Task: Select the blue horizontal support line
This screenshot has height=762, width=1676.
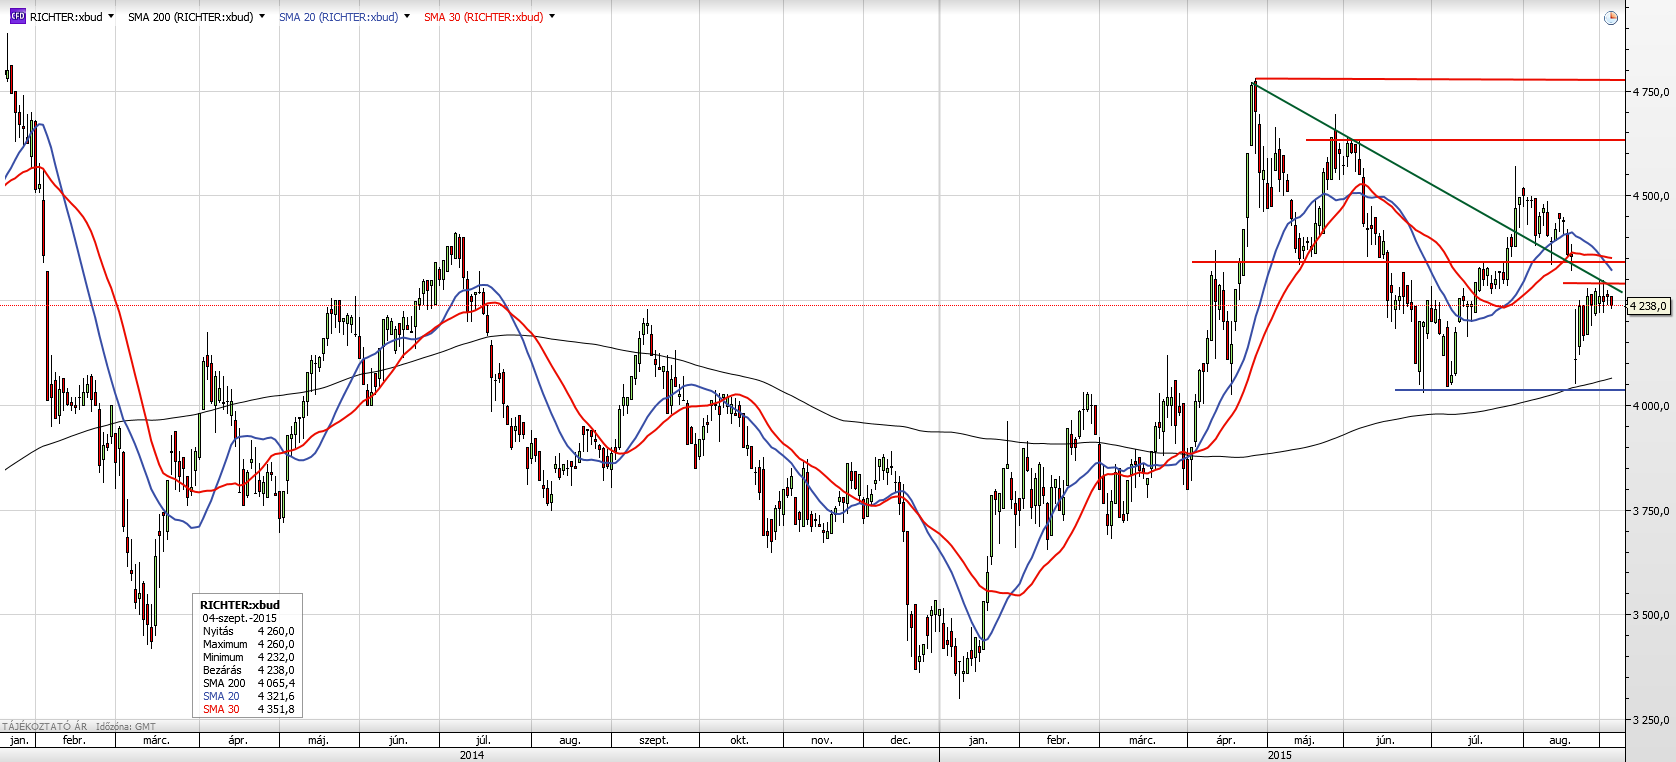Action: tap(1510, 390)
